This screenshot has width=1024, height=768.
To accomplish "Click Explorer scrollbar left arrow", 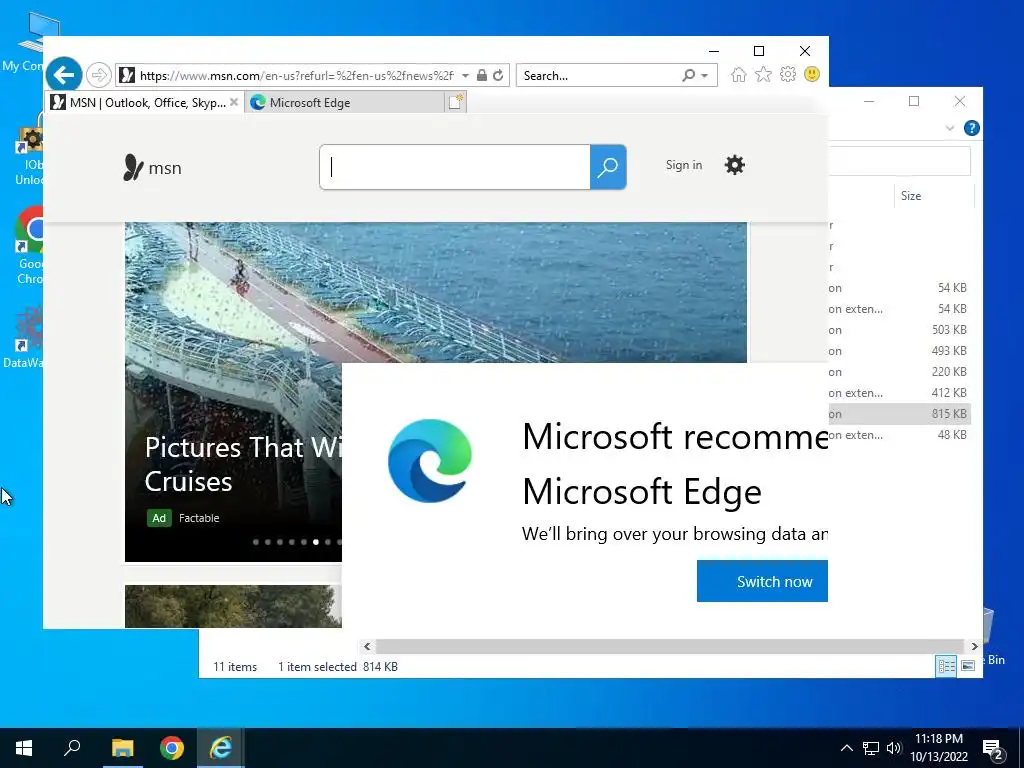I will [367, 647].
